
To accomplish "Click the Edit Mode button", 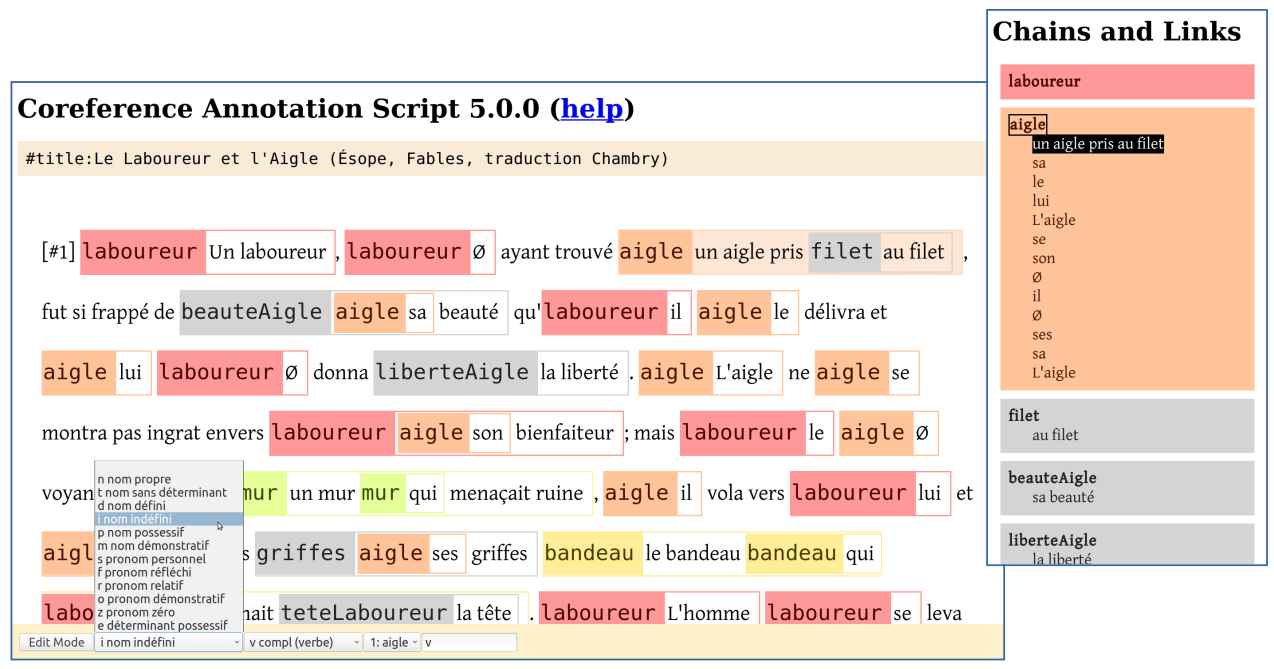I will tap(55, 642).
